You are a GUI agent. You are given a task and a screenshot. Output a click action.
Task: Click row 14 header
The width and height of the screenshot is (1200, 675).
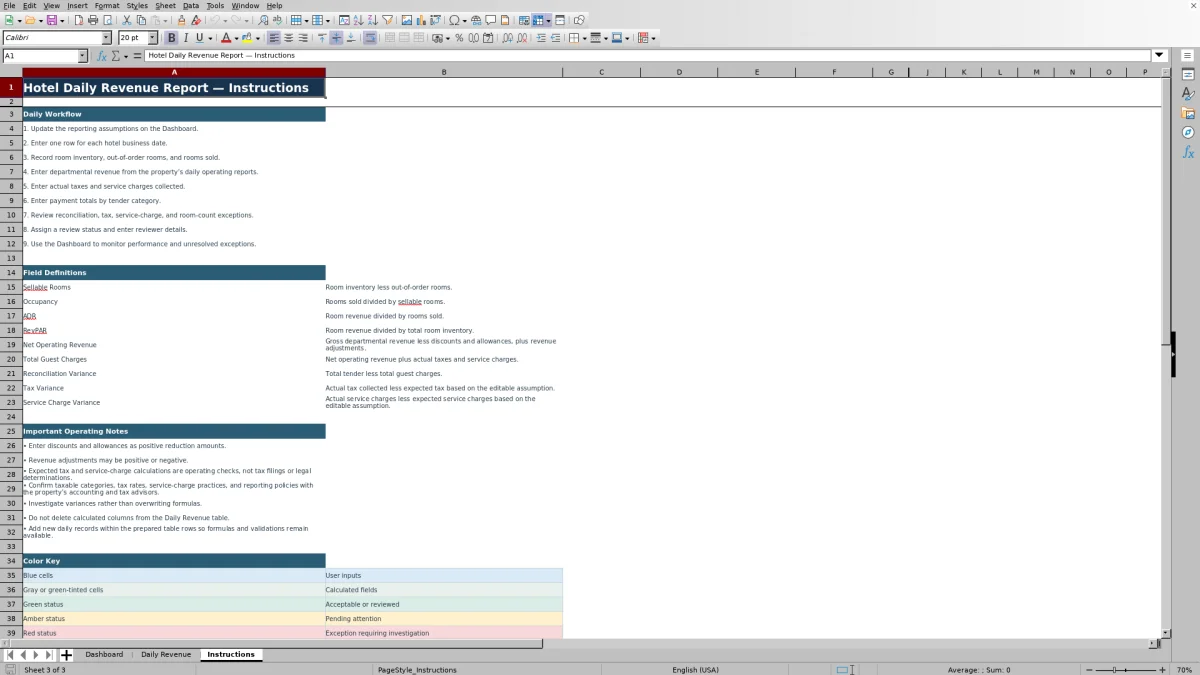(x=11, y=272)
